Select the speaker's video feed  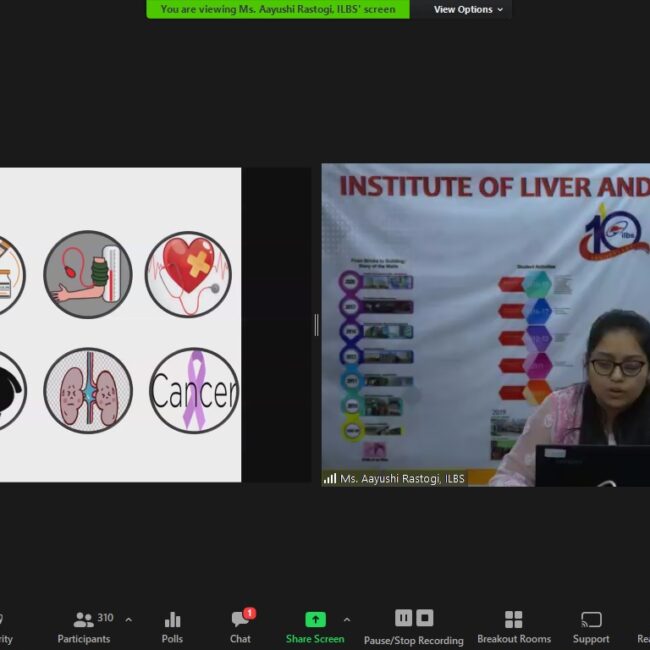(x=486, y=325)
